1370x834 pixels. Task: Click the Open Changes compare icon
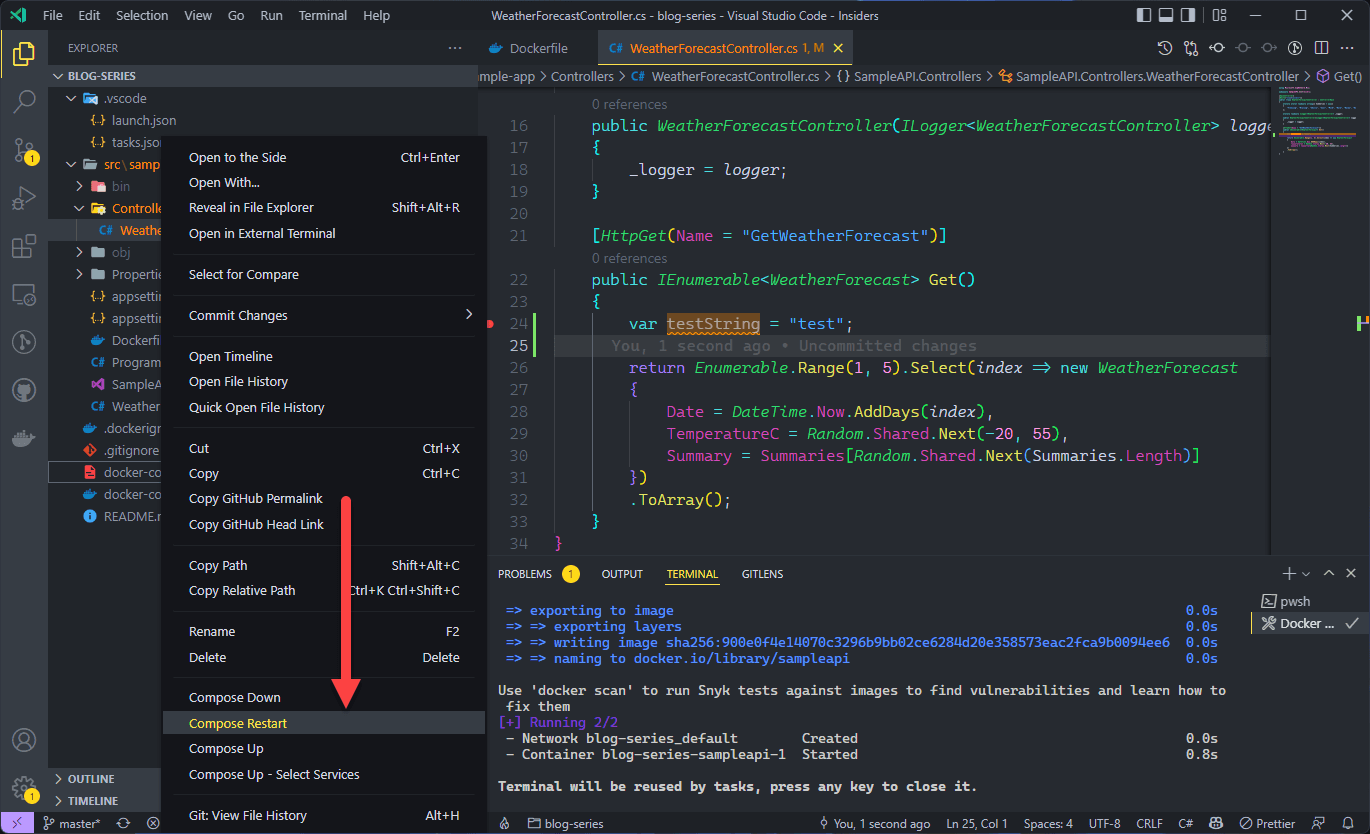(x=1191, y=48)
